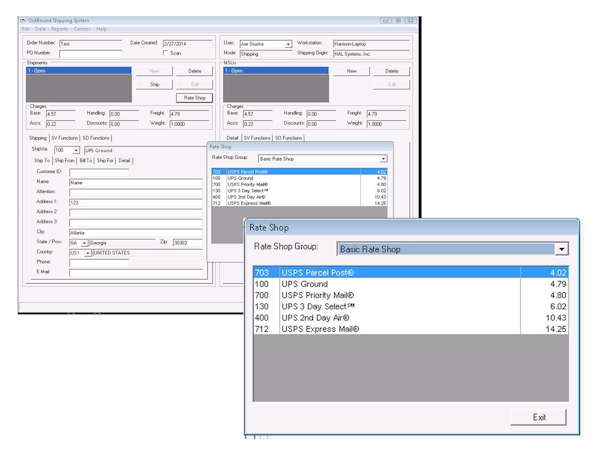The height and width of the screenshot is (450, 600).
Task: Click Shipments Base charge field showing 4.57
Action: (61, 114)
